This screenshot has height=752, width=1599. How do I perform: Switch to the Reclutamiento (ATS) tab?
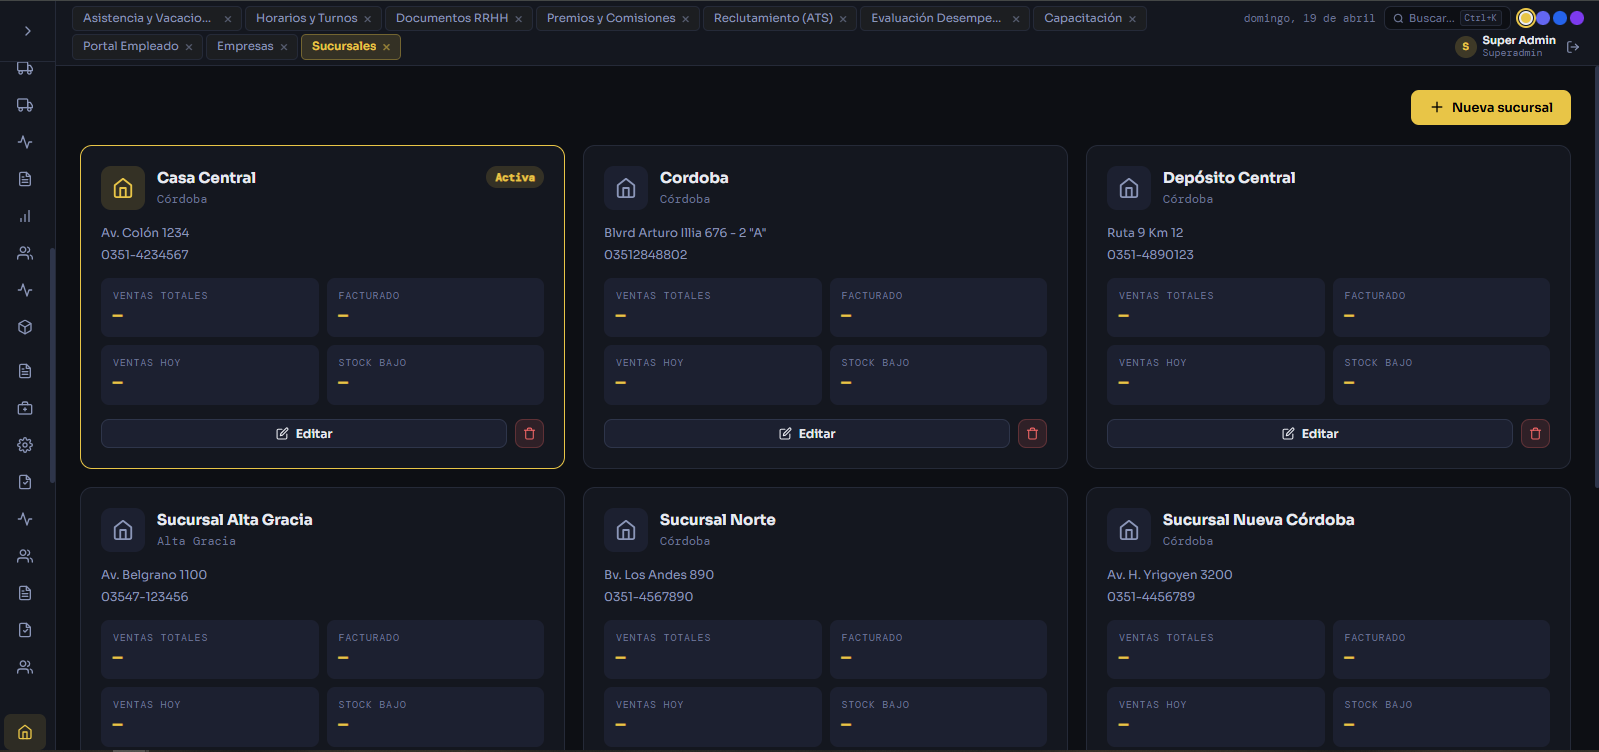(x=773, y=18)
